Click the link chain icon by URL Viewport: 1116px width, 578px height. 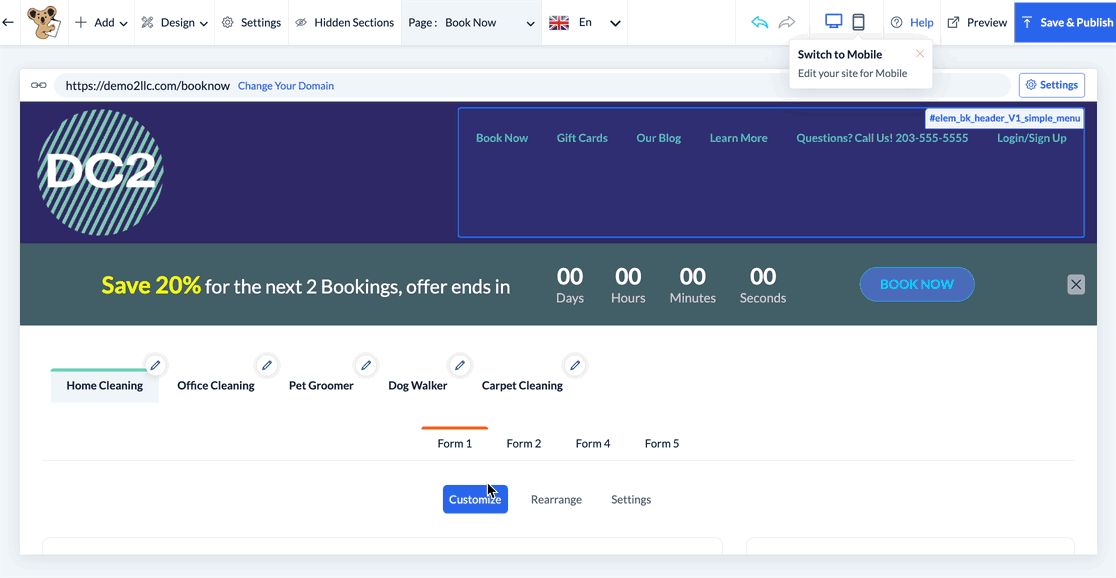tap(38, 85)
